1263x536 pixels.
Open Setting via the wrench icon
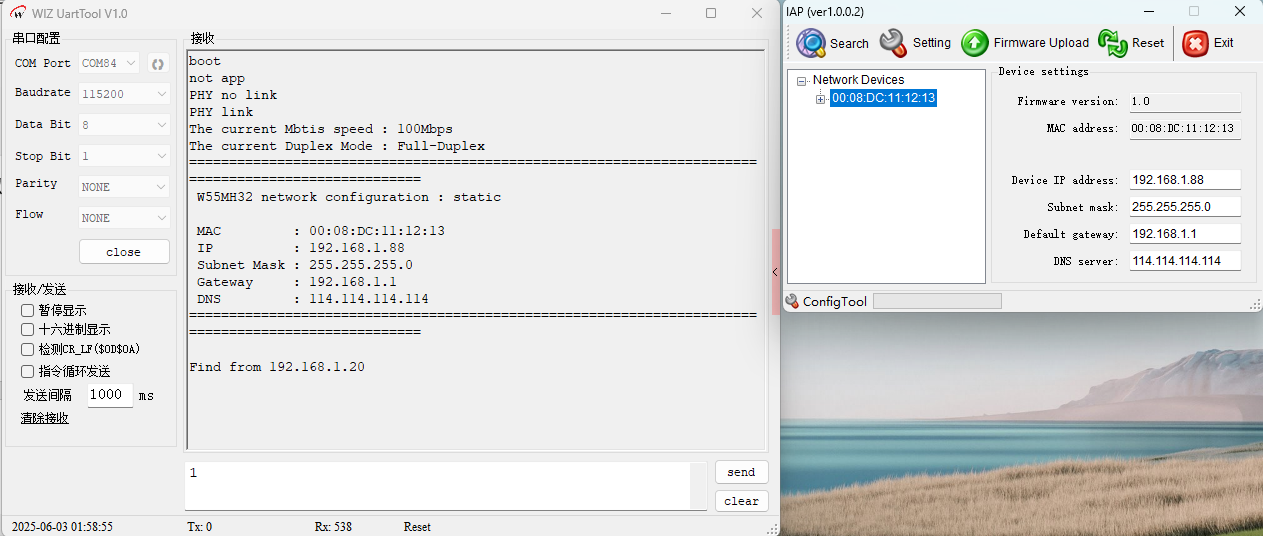(893, 42)
